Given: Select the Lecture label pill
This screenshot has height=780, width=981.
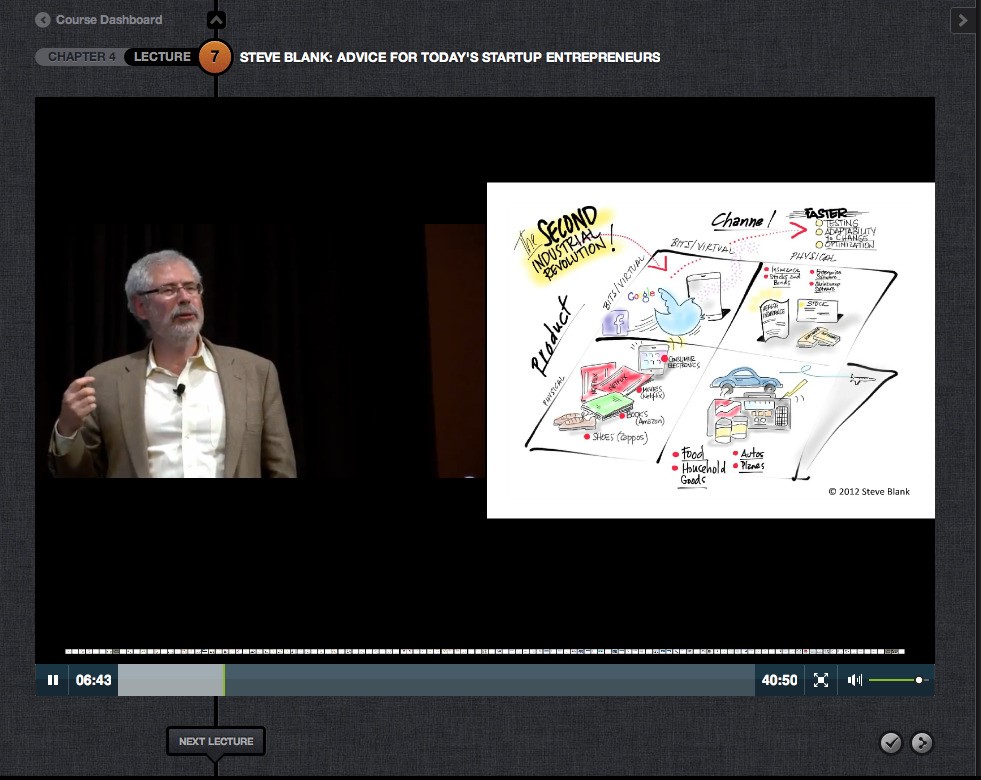Looking at the screenshot, I should point(161,57).
